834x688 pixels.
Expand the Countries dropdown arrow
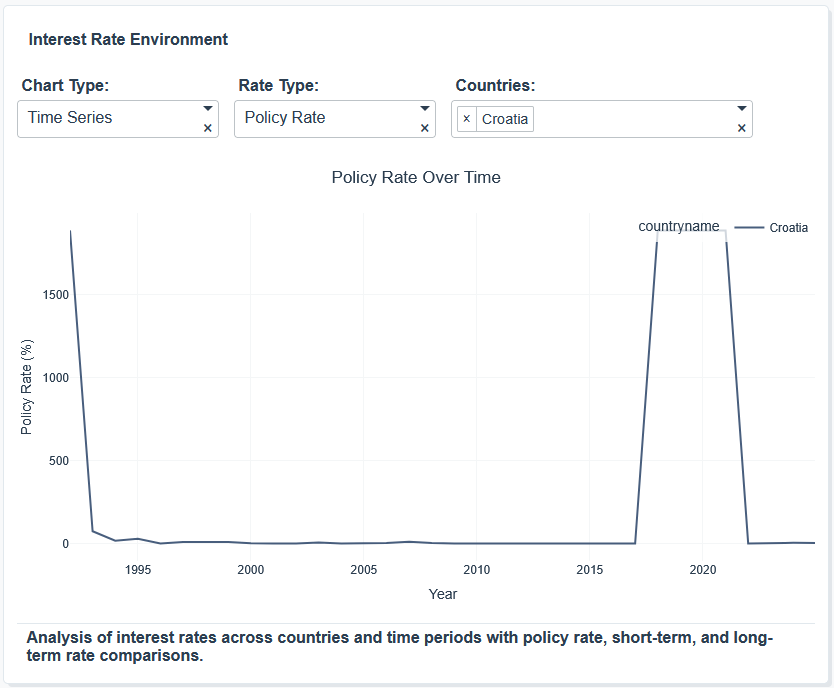pos(742,108)
